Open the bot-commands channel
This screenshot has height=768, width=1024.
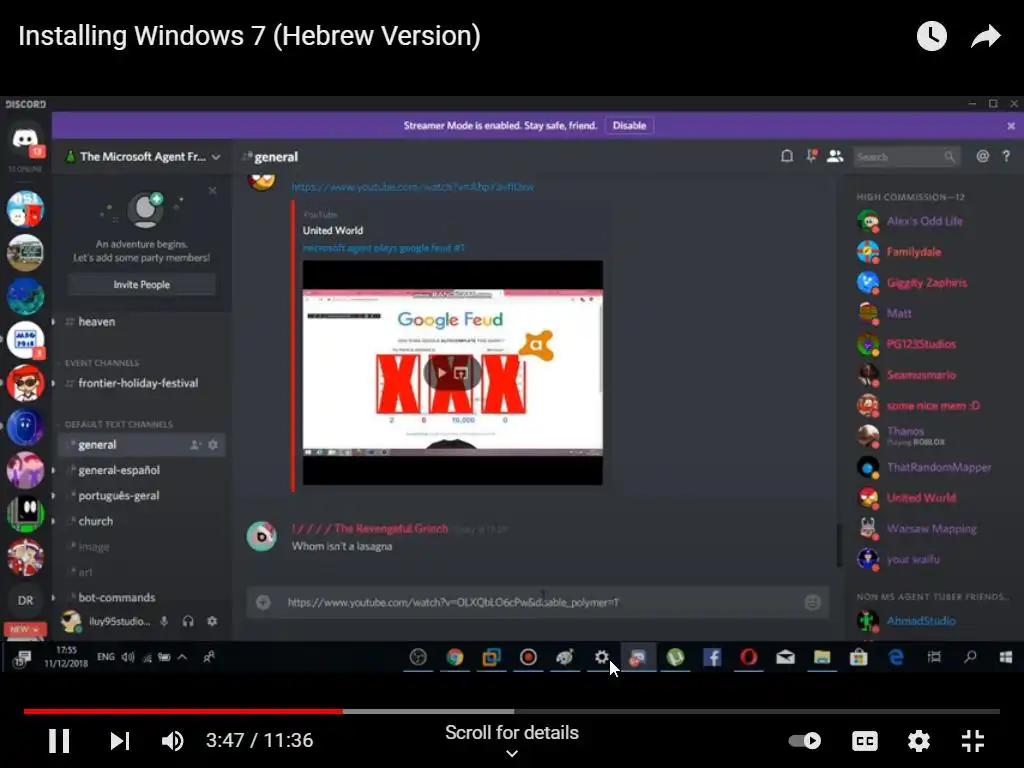click(x=117, y=598)
